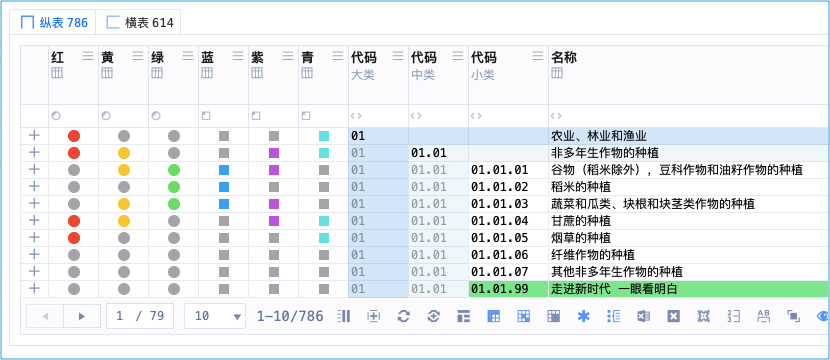Image resolution: width=830 pixels, height=360 pixels.
Task: Click the page number field 1 / 79
Action: tap(140, 316)
